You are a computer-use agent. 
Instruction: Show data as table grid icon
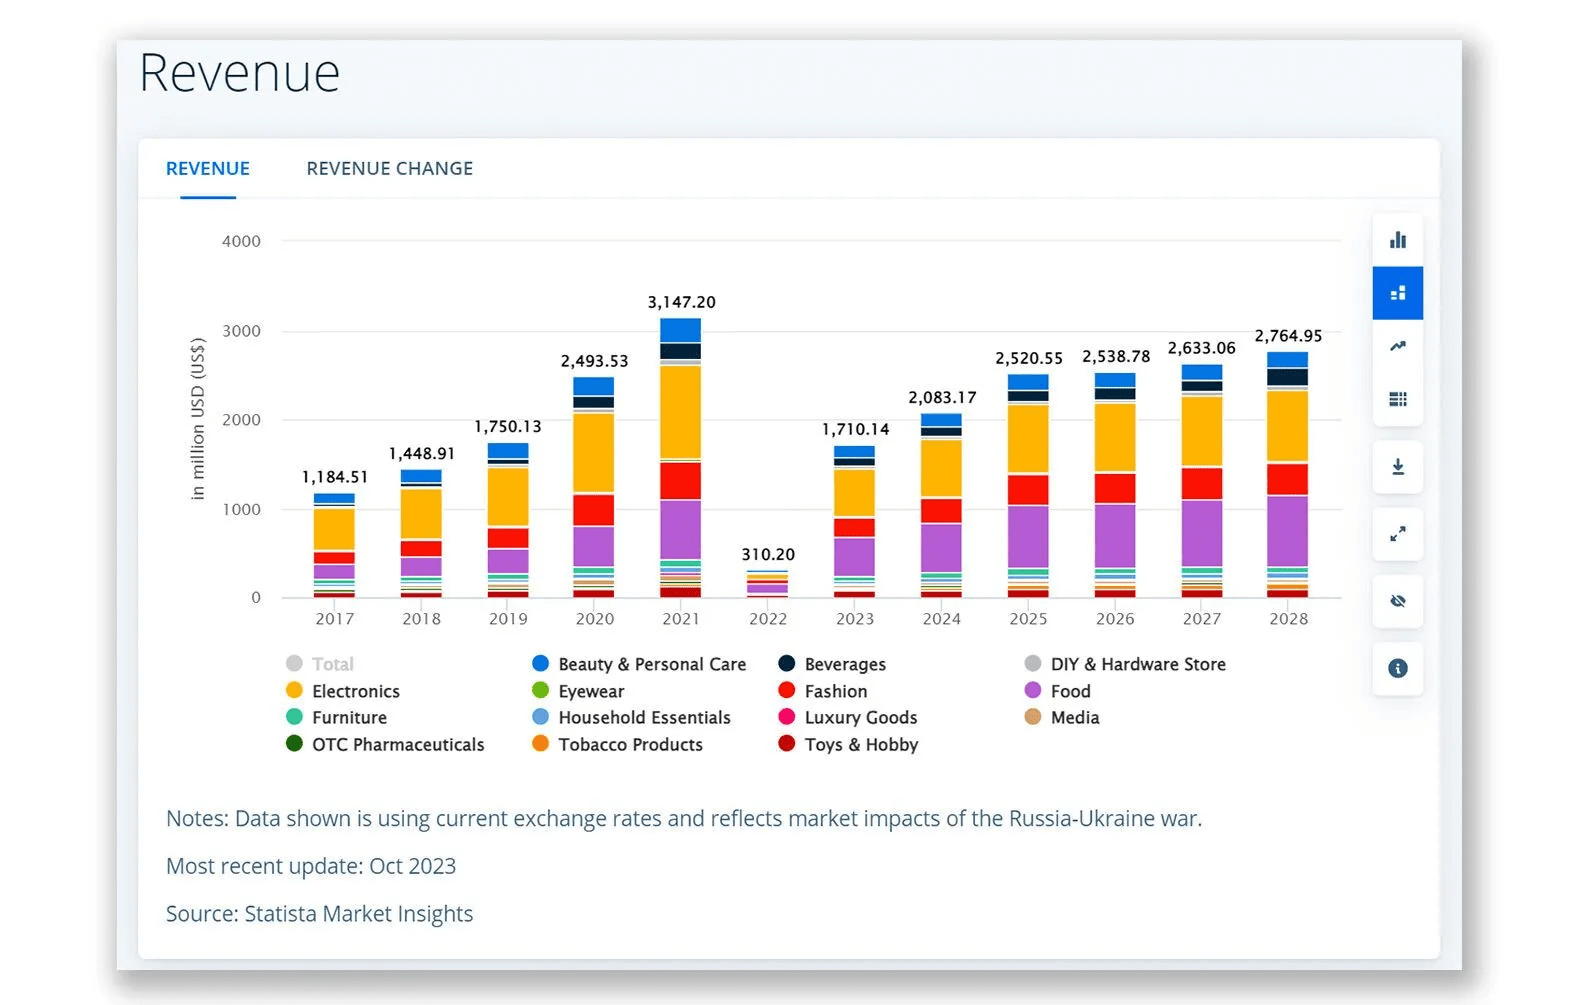(x=1397, y=399)
